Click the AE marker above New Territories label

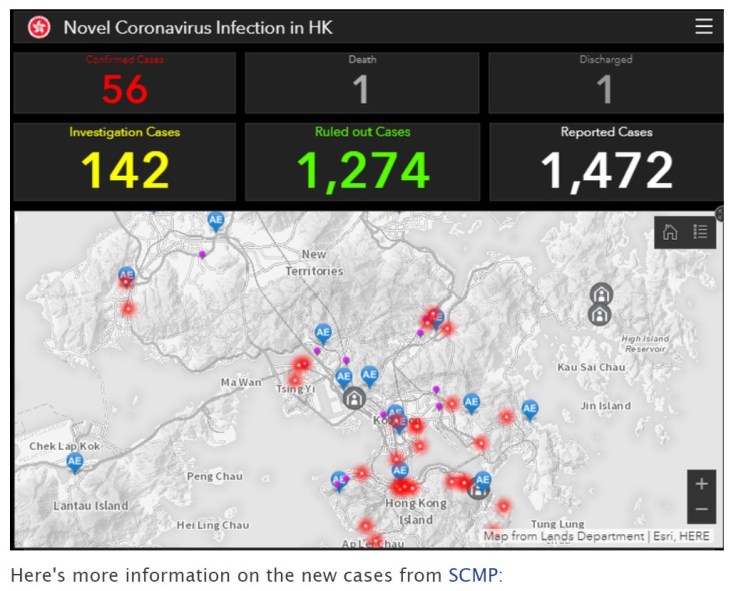215,219
